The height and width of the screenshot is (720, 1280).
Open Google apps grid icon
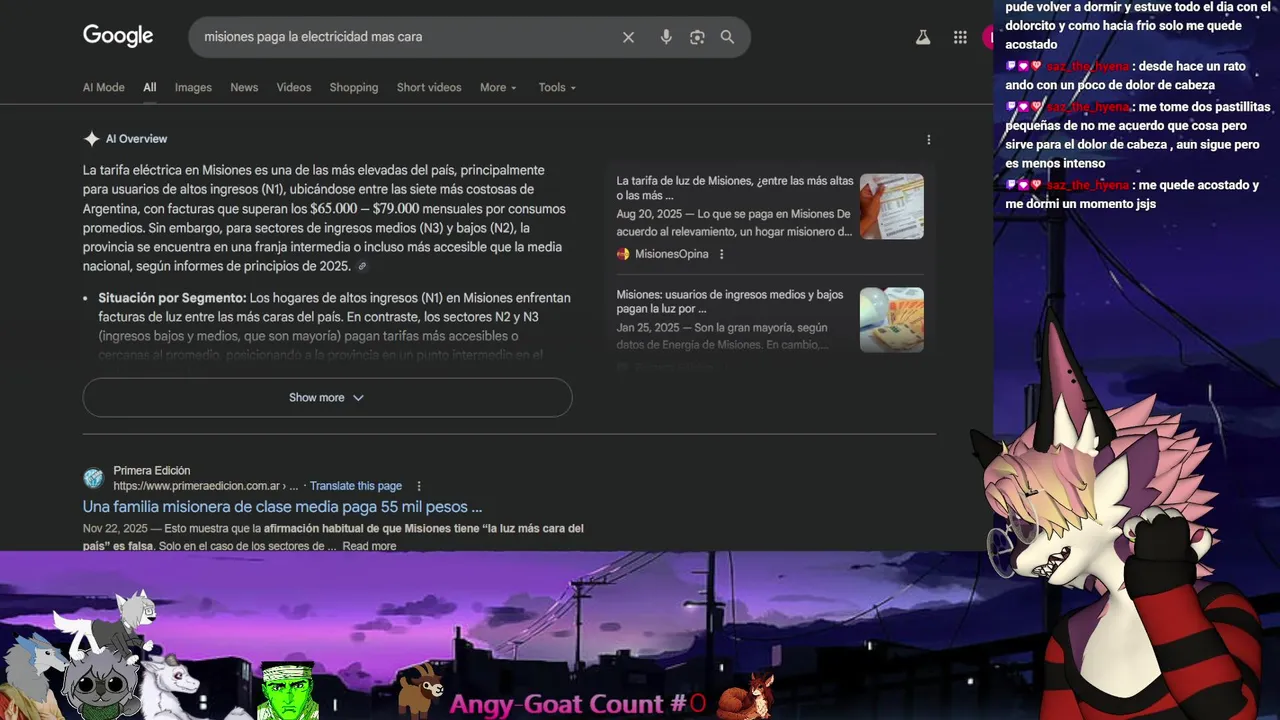tap(960, 37)
